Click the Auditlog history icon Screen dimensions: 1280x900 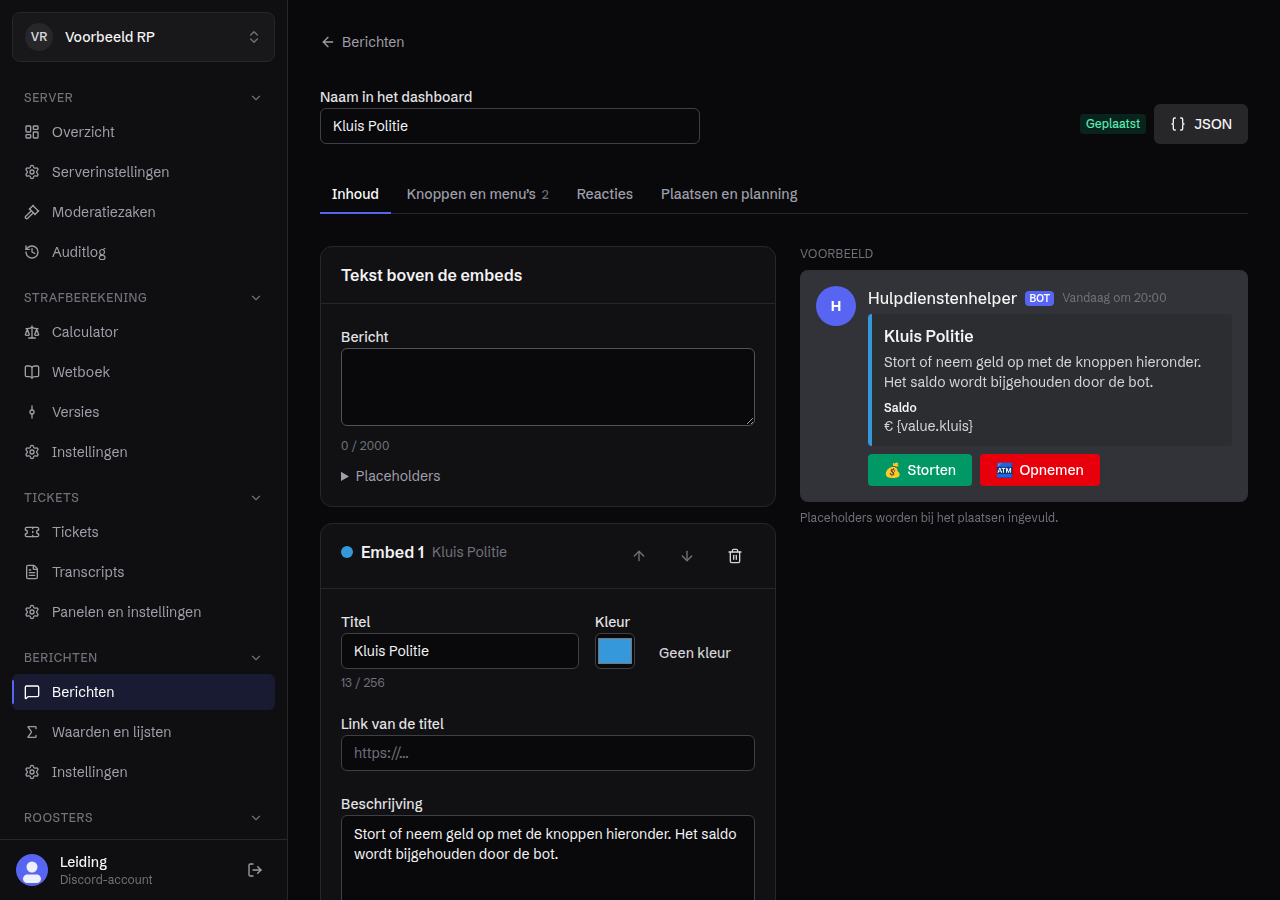(32, 252)
